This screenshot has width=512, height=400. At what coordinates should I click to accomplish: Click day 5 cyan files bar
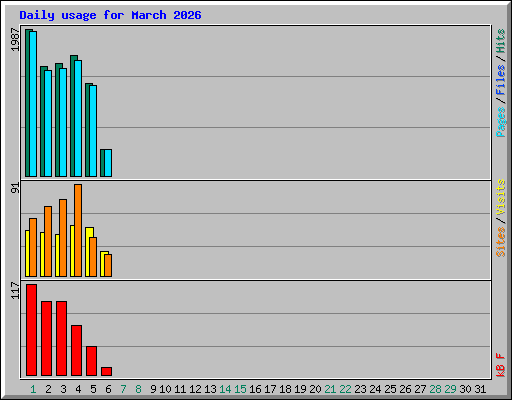(x=93, y=131)
